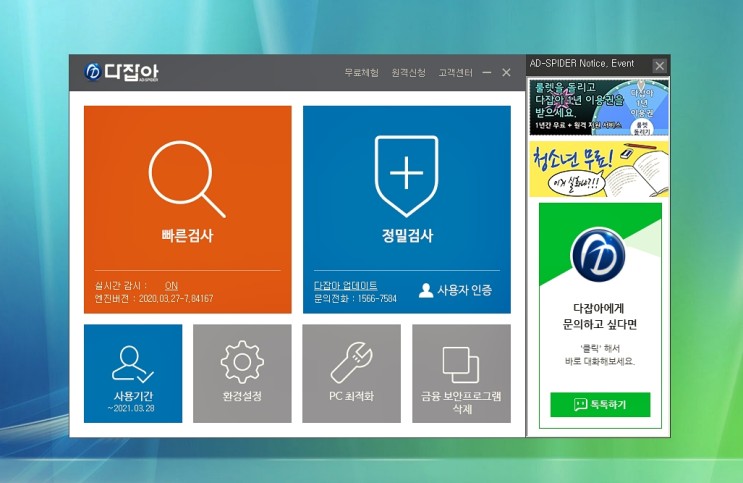This screenshot has height=483, width=743.
Task: Click the user icon beside 사용자 인증
Action: 426,290
